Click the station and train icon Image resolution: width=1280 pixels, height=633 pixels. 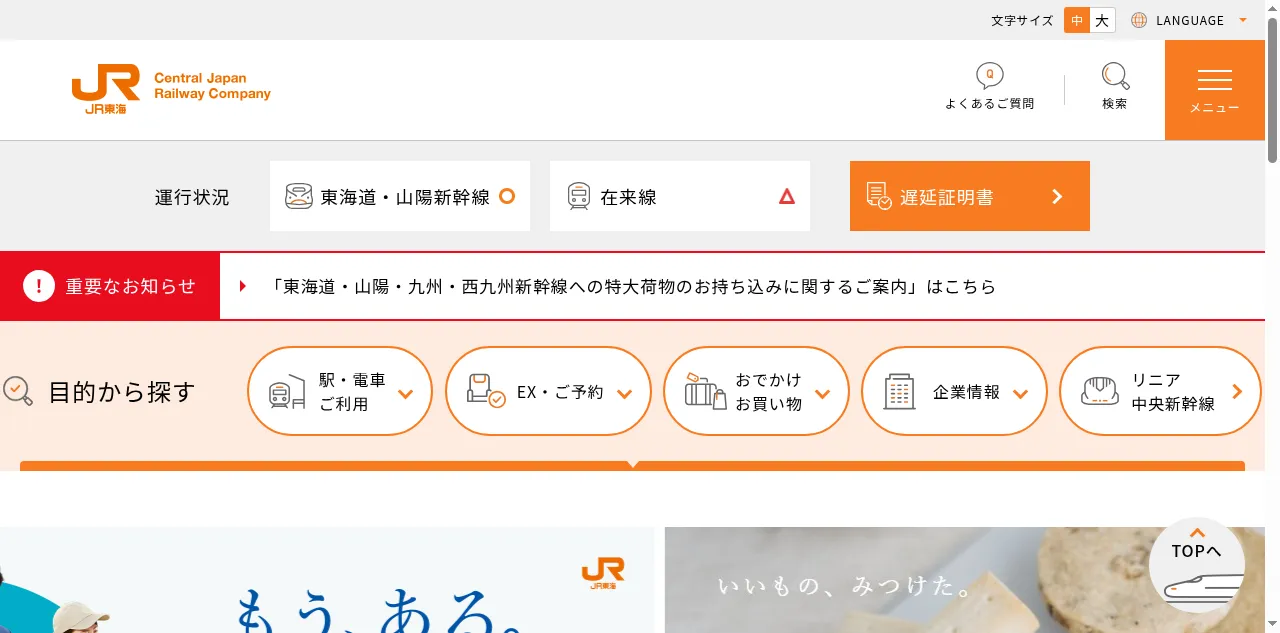(287, 391)
